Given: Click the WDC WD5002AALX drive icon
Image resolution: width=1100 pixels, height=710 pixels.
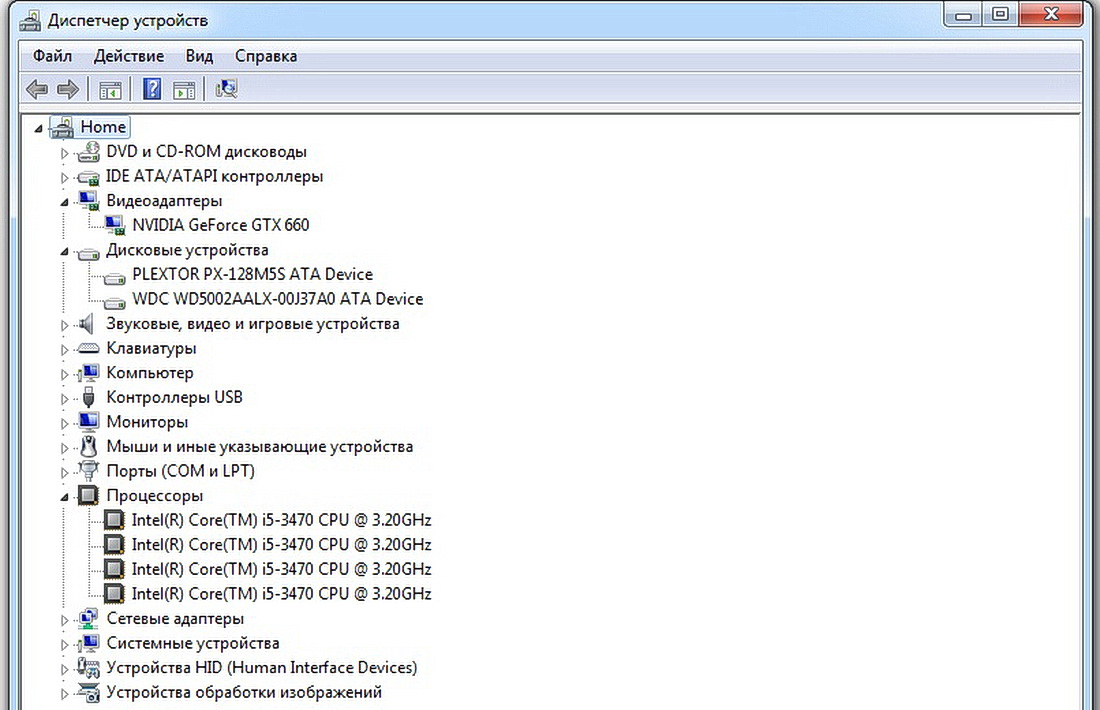Looking at the screenshot, I should [x=114, y=302].
